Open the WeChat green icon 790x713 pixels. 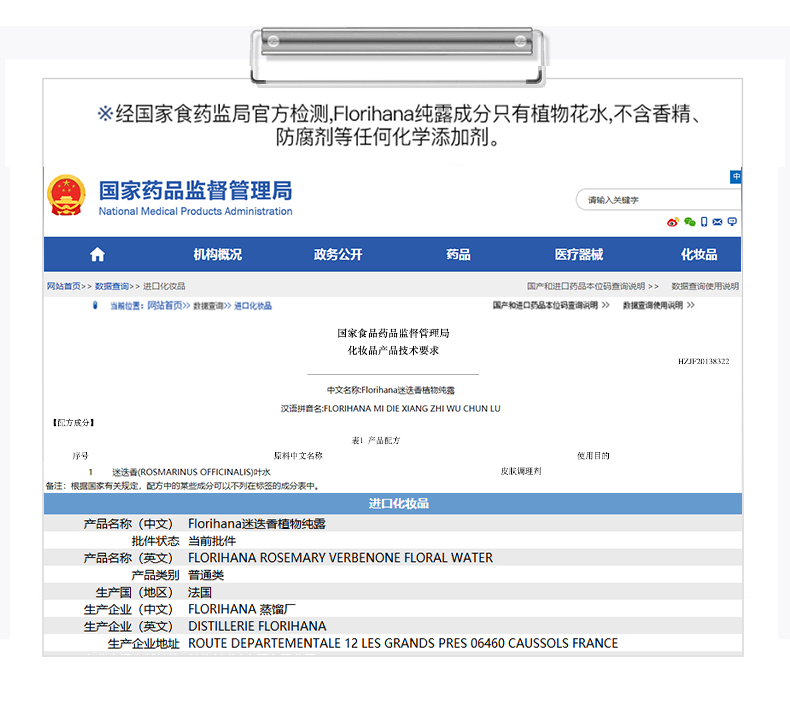[690, 222]
